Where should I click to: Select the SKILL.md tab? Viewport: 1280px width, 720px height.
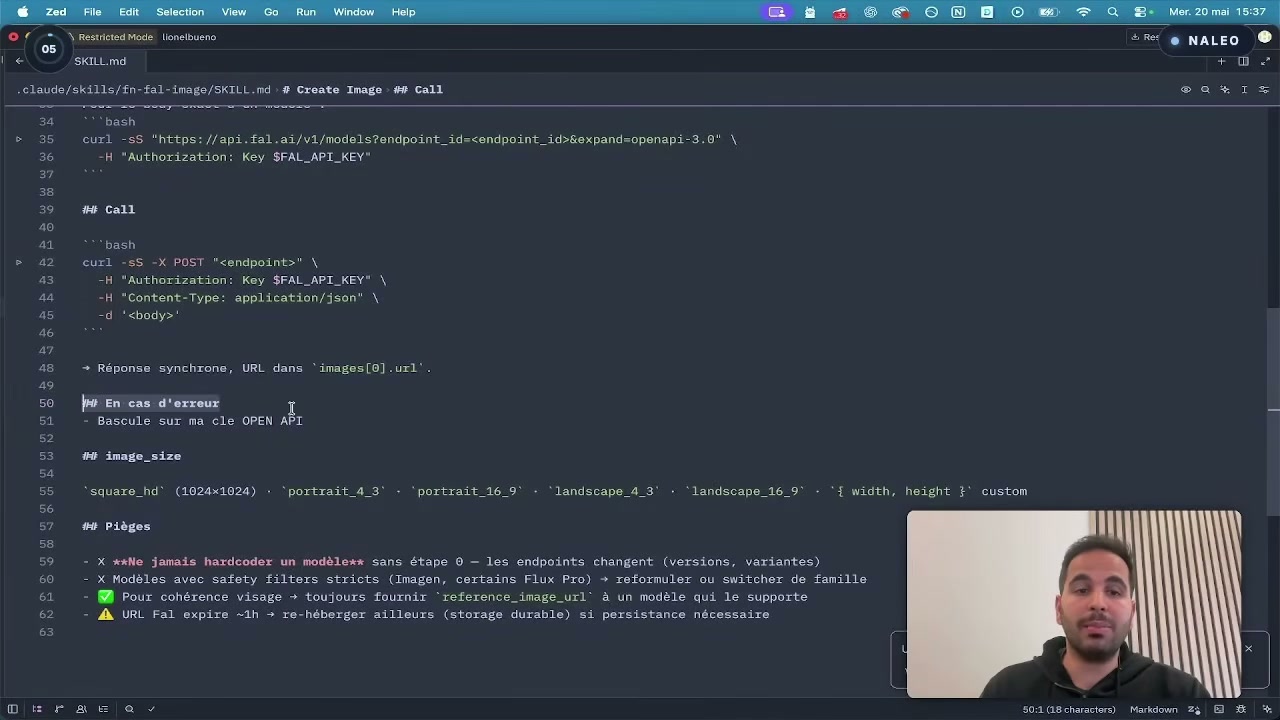[x=99, y=61]
